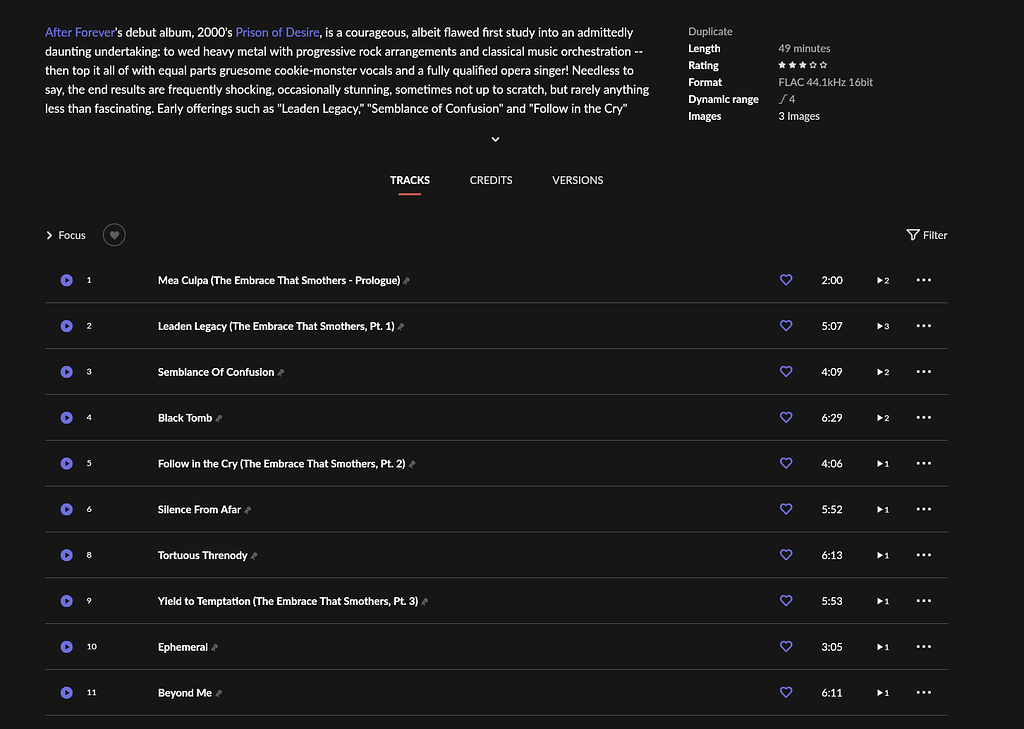This screenshot has height=729, width=1024.
Task: Switch to the Credits tab
Action: click(490, 180)
